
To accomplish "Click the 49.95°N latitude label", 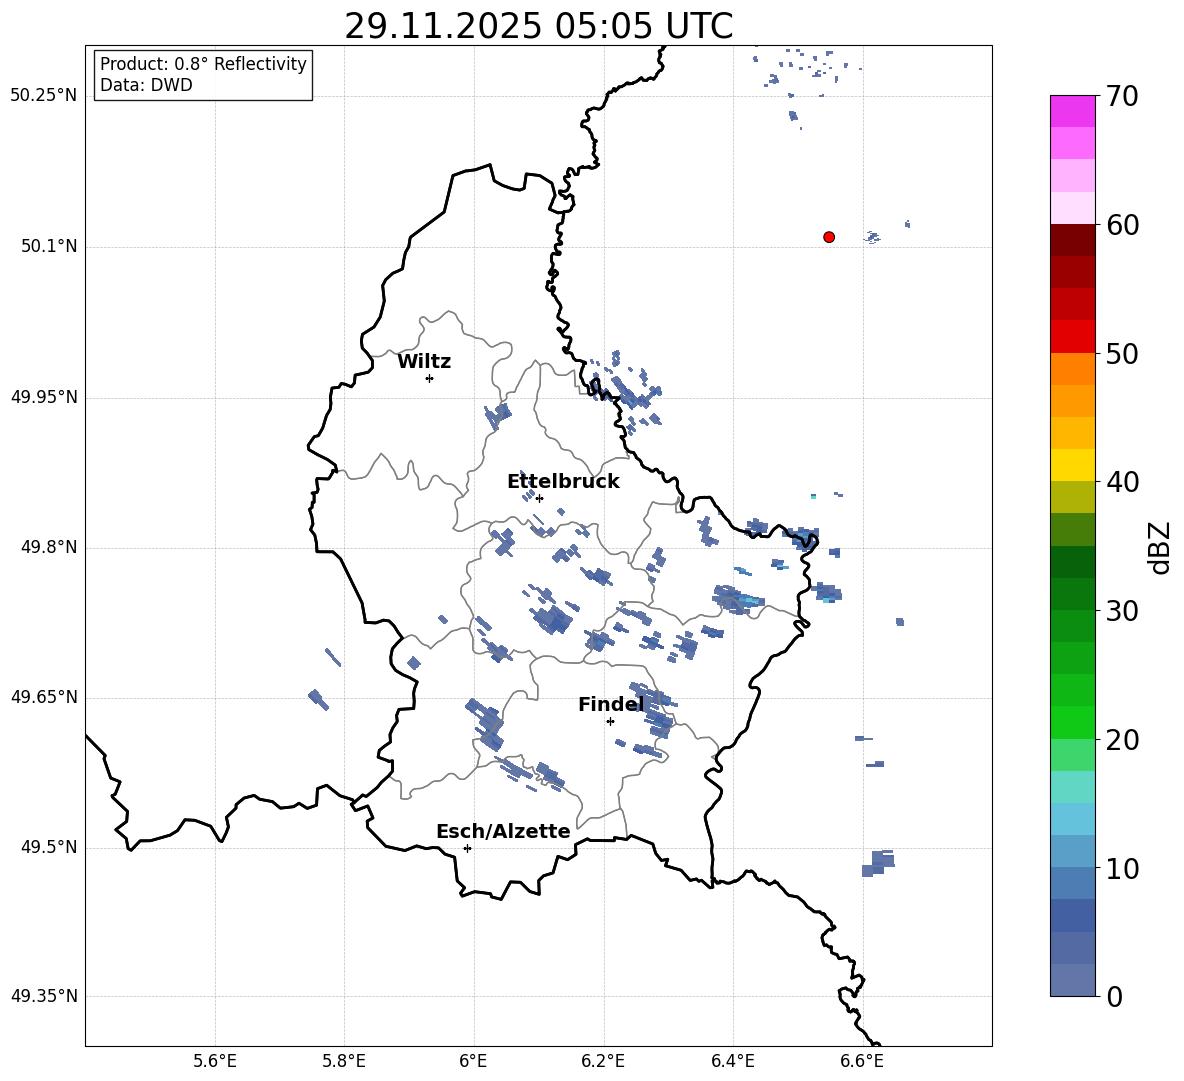I will (x=44, y=397).
